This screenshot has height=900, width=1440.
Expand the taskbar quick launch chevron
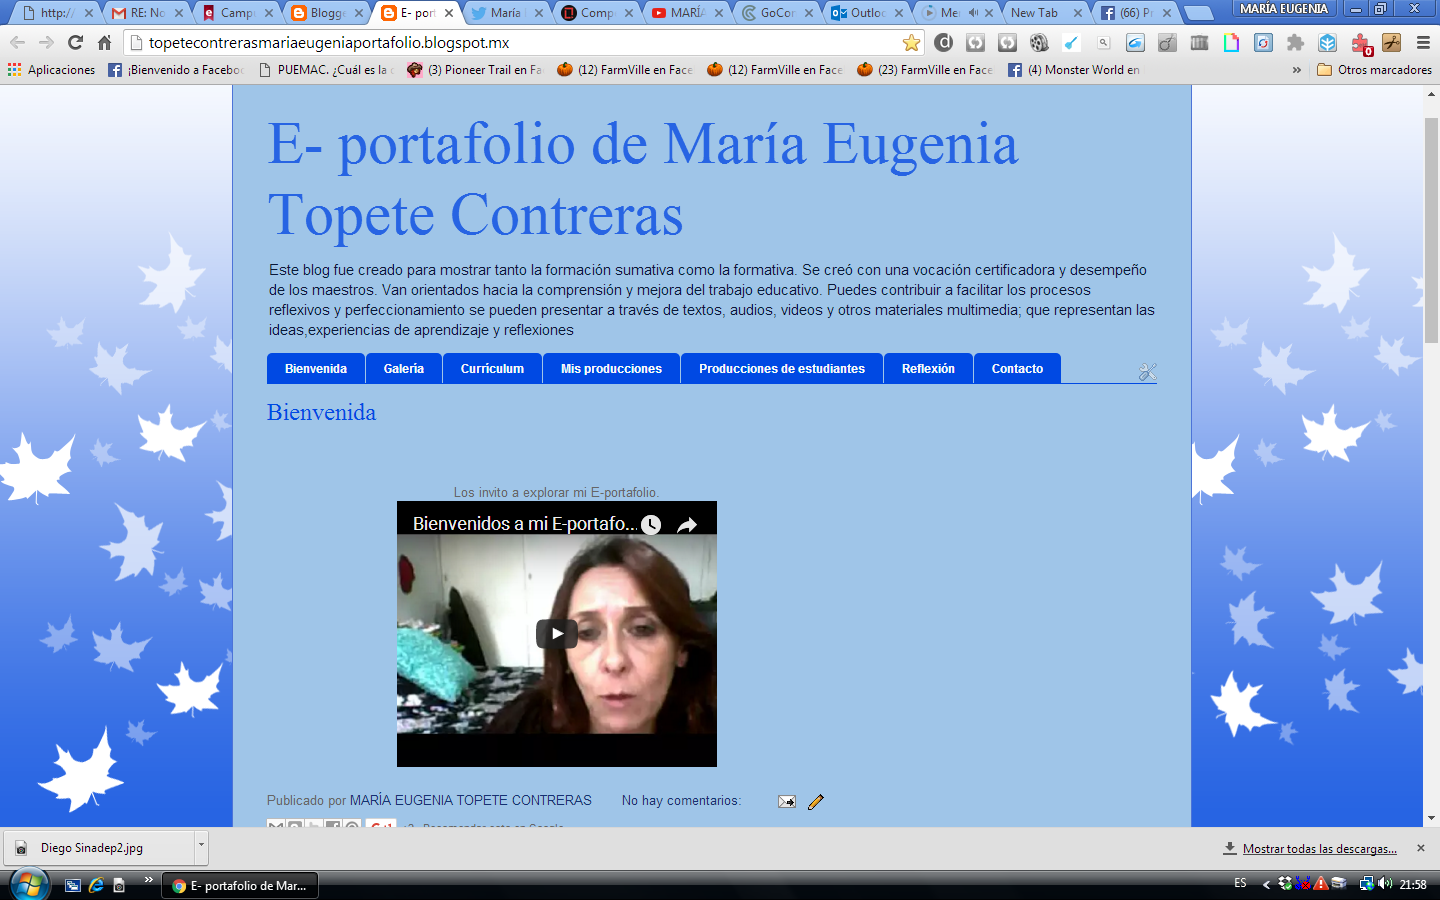click(149, 880)
